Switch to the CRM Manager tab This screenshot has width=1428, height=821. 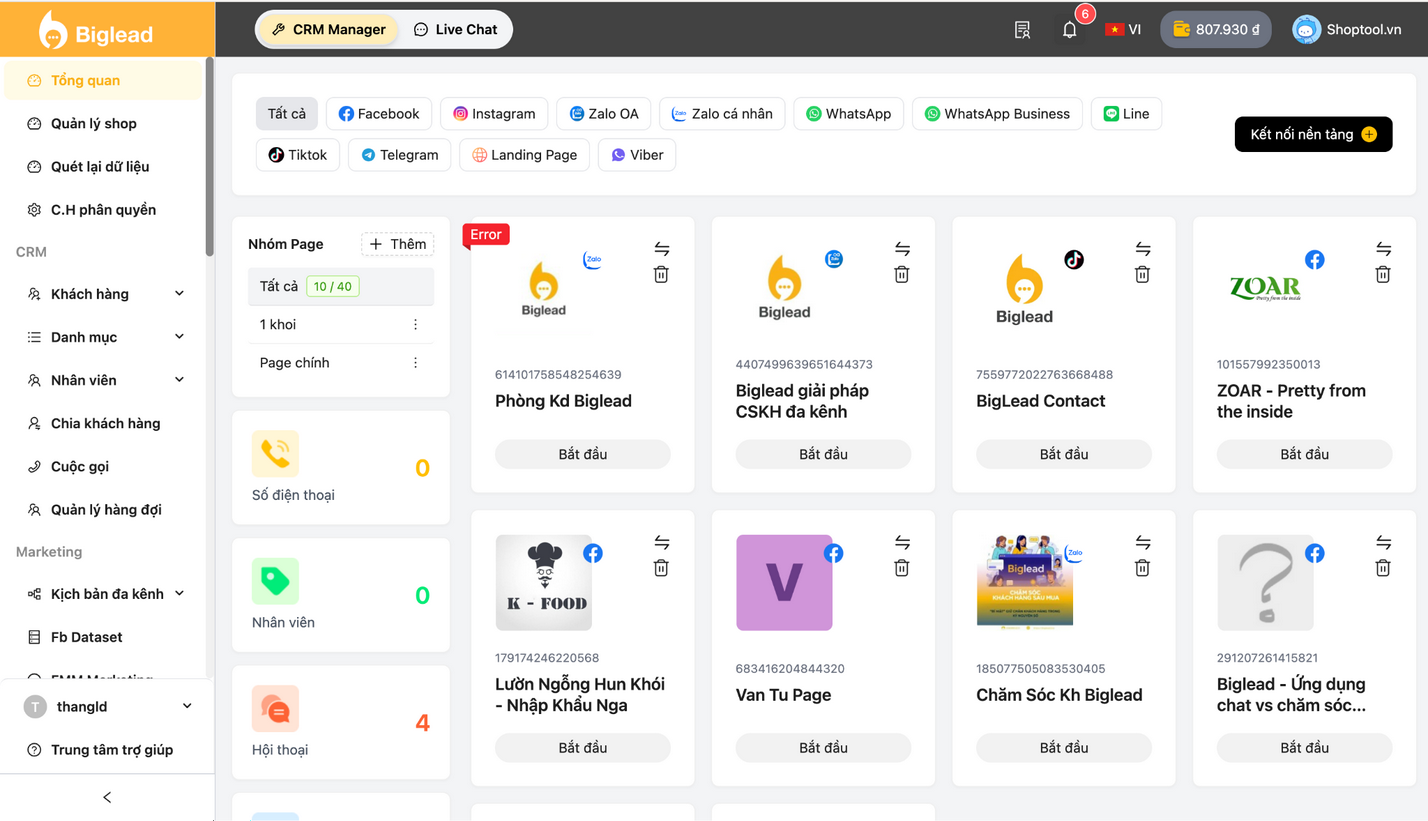click(328, 30)
